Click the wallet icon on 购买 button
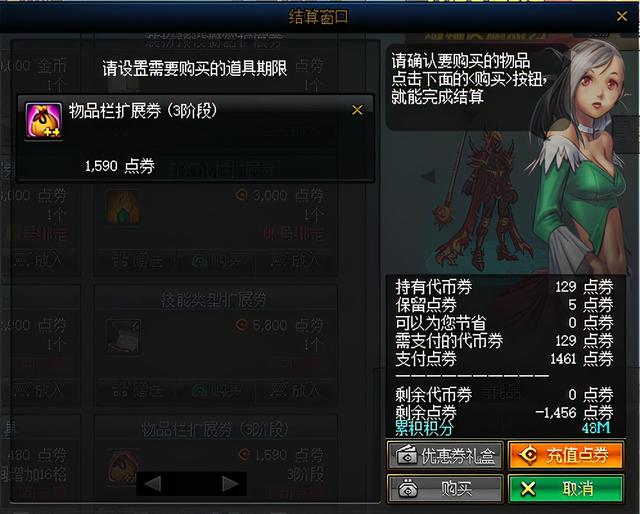The image size is (640, 514). tap(407, 488)
